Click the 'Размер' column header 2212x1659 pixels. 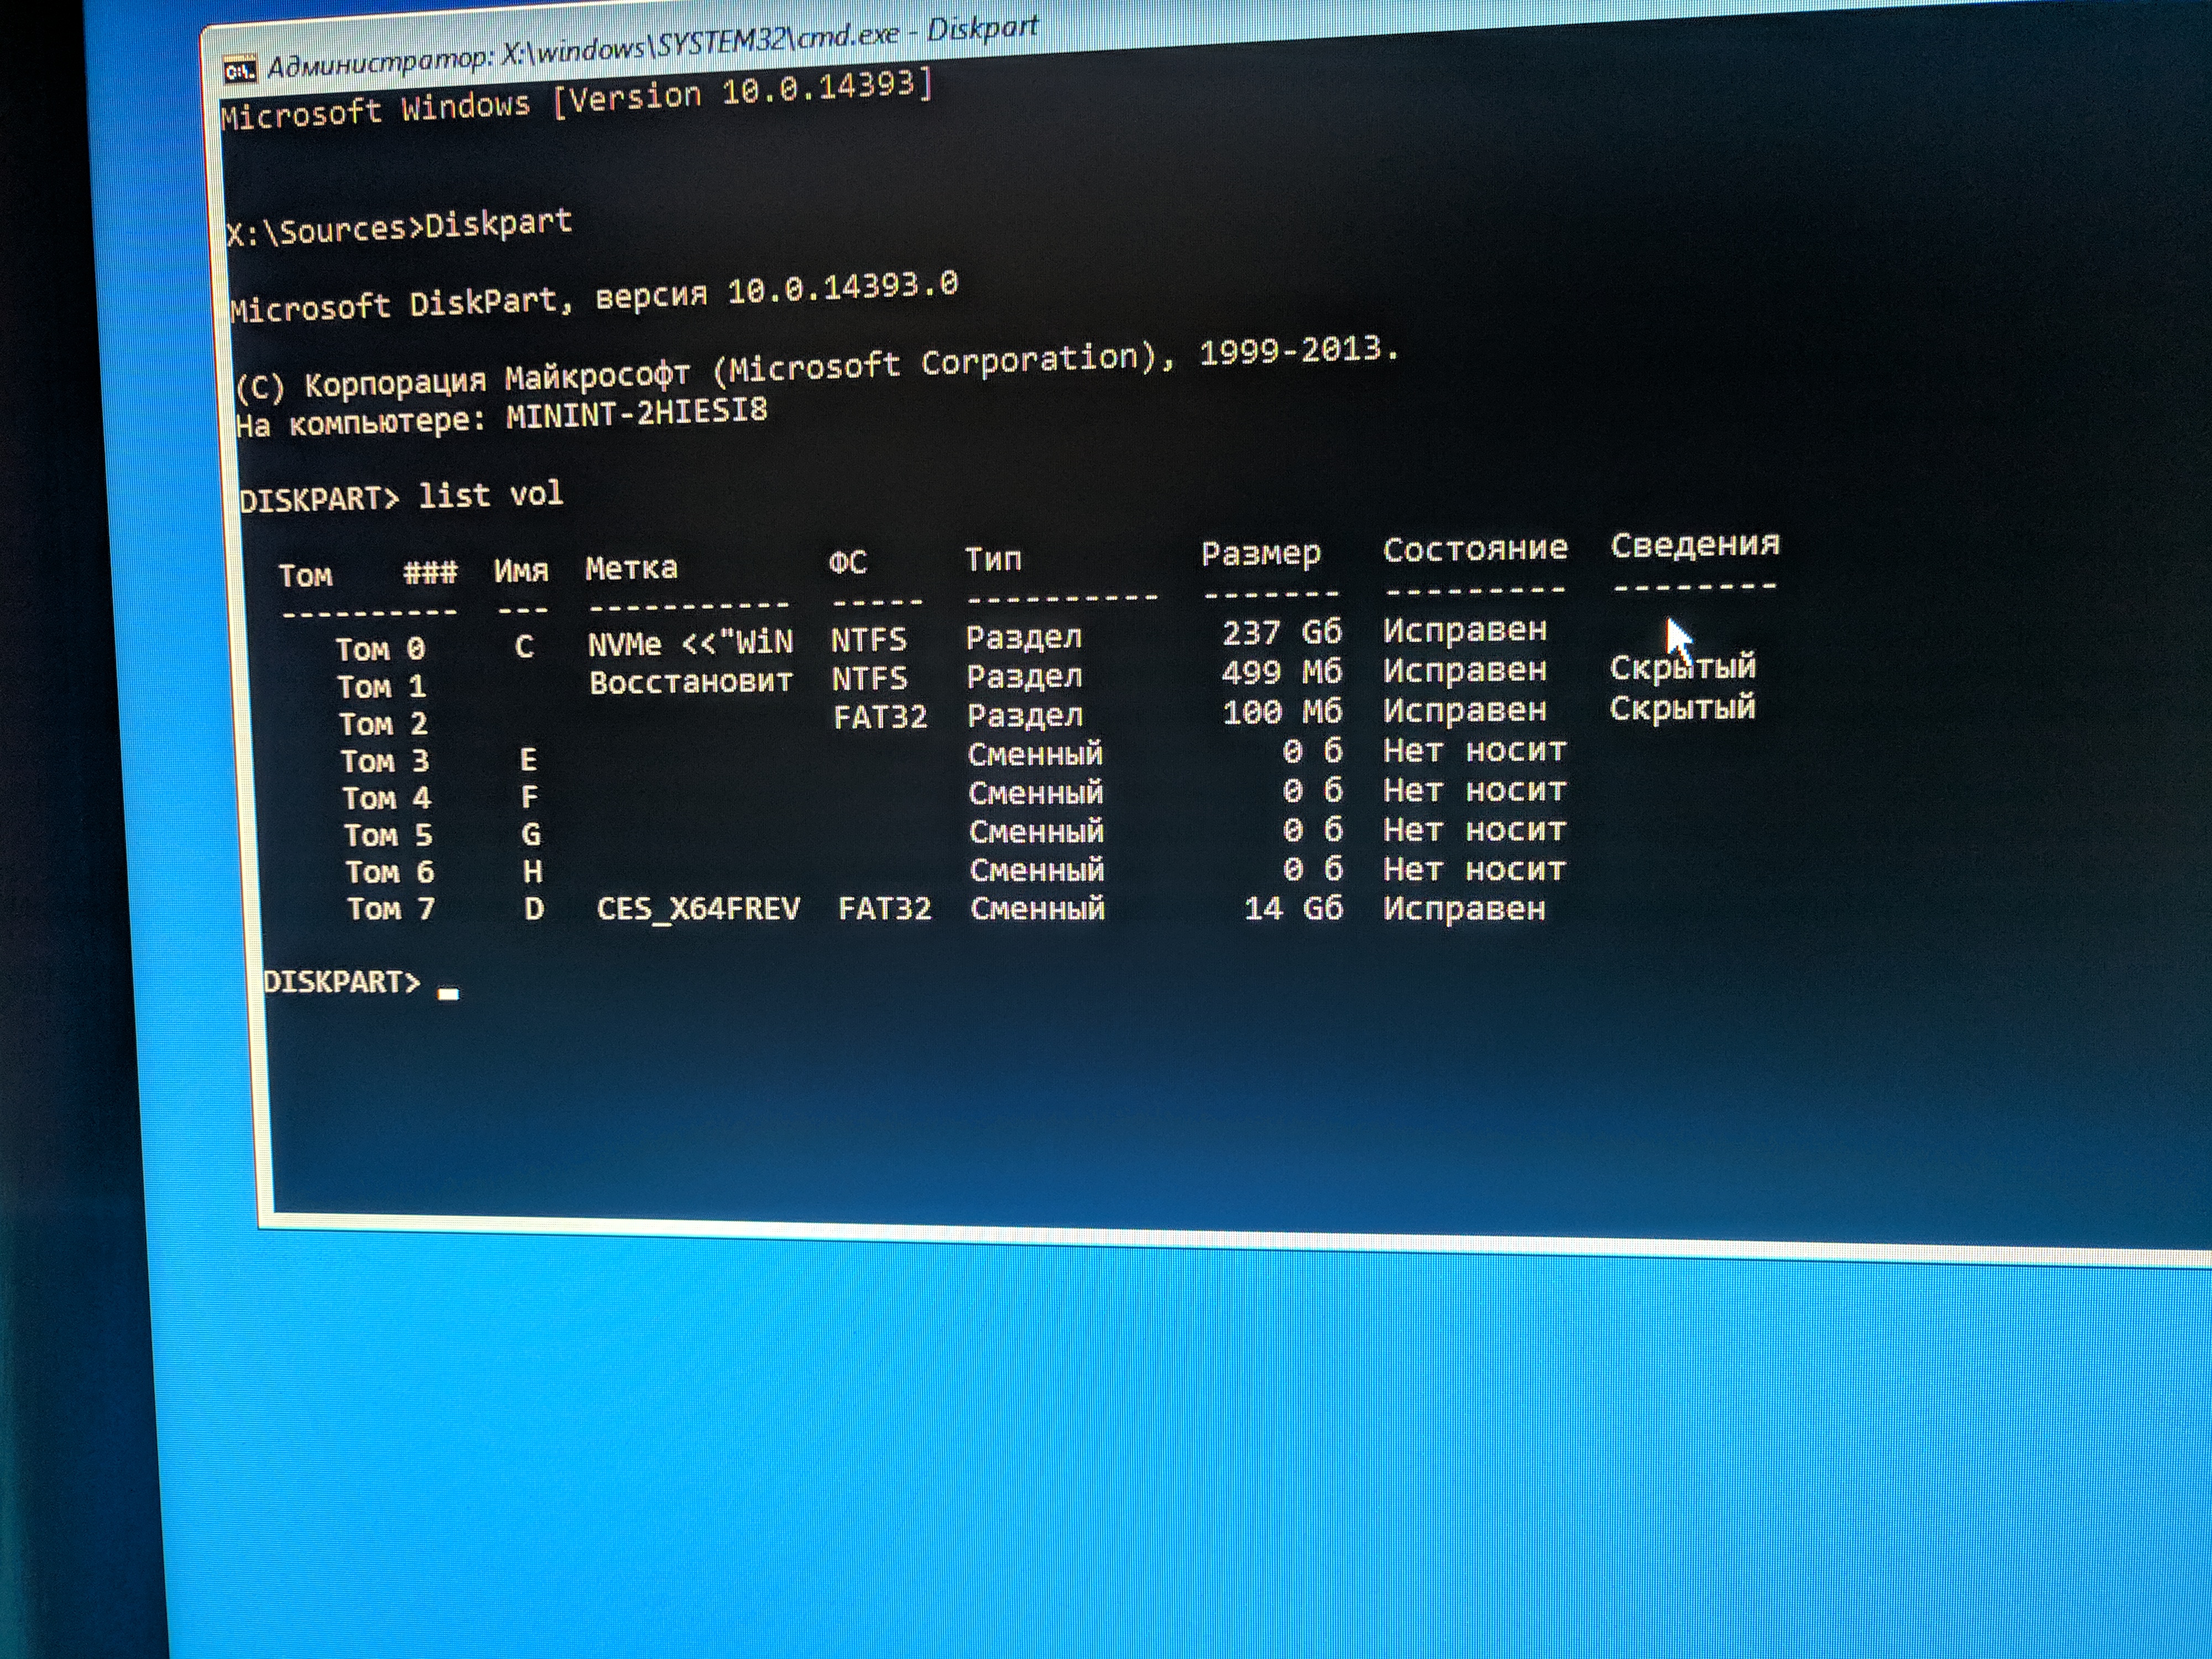(1261, 553)
